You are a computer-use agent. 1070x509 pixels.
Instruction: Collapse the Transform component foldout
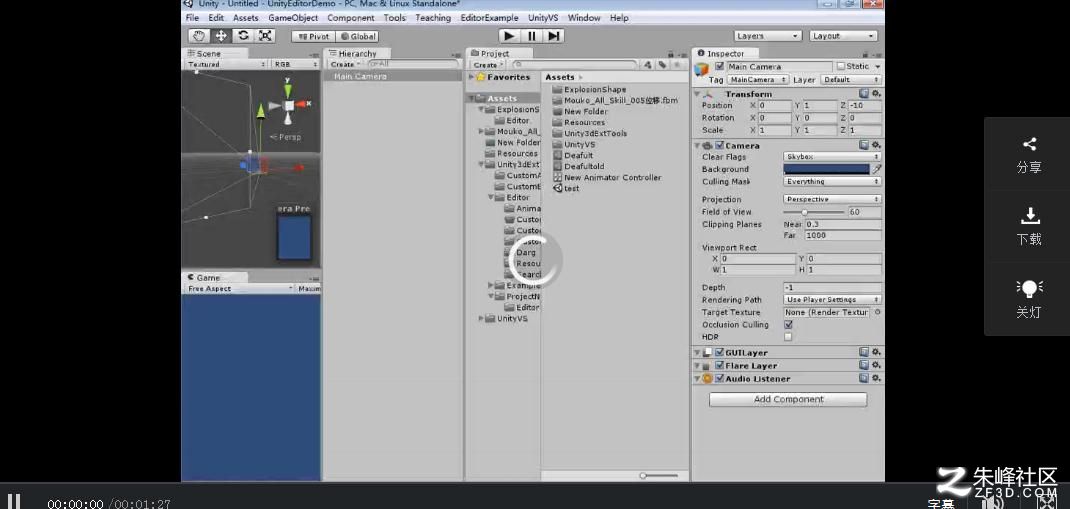coord(697,94)
